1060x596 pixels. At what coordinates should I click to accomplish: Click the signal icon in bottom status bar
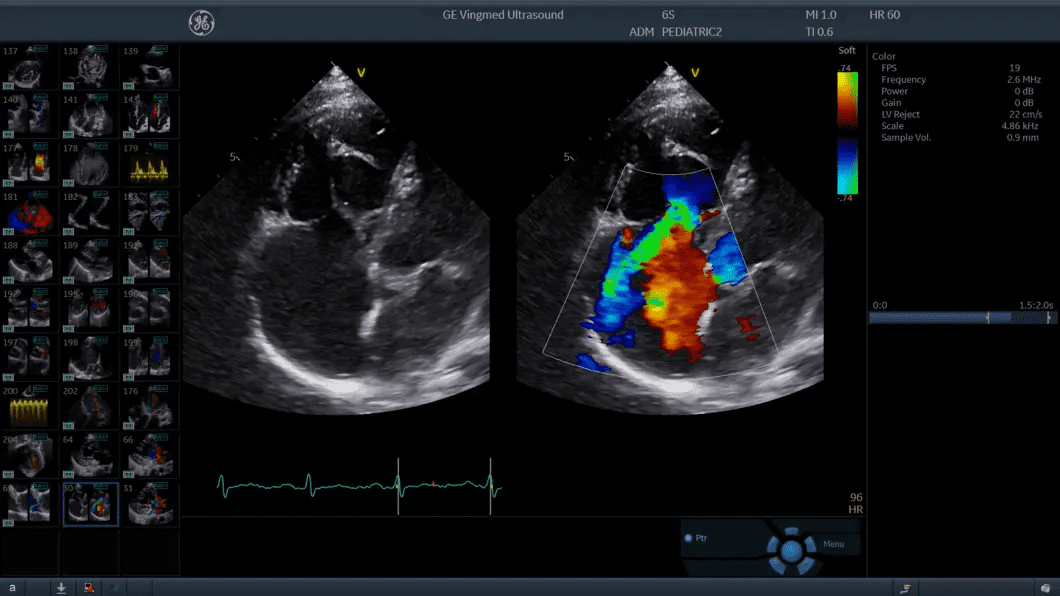[x=905, y=588]
